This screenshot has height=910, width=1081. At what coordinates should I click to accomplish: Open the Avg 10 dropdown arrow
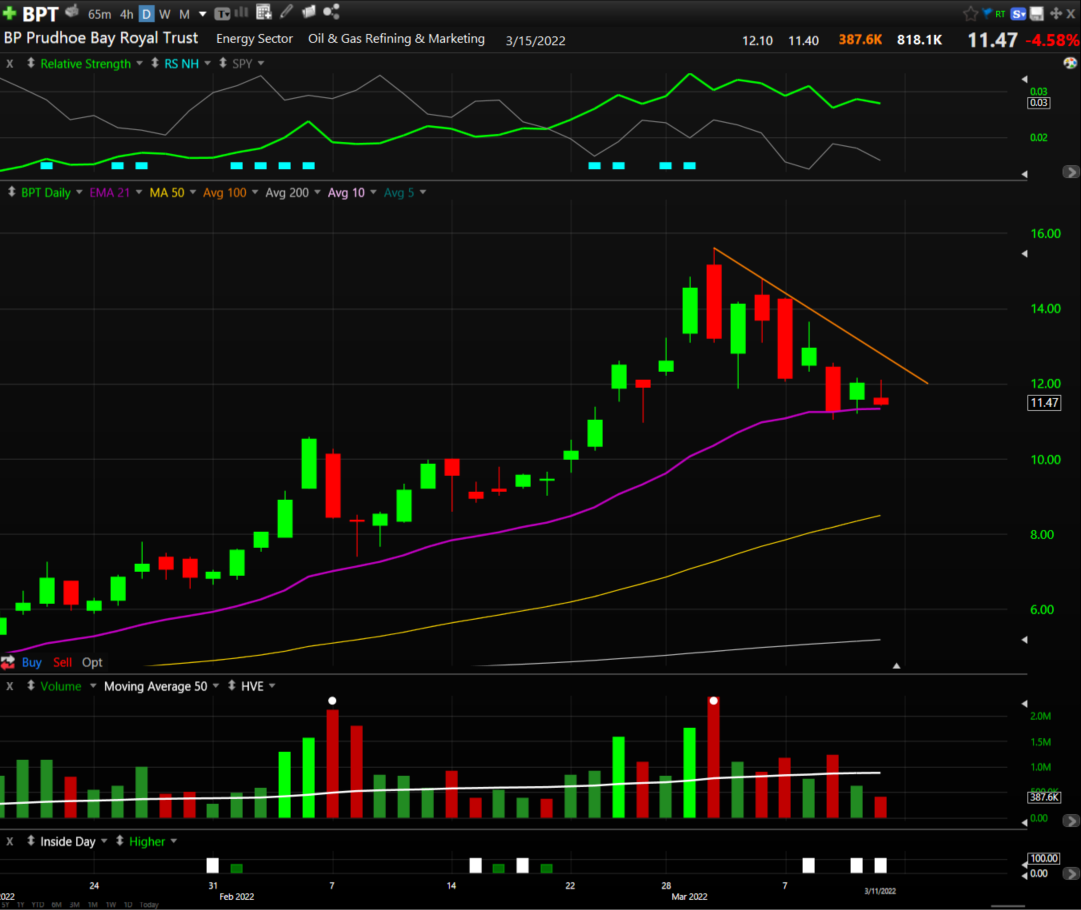[374, 192]
